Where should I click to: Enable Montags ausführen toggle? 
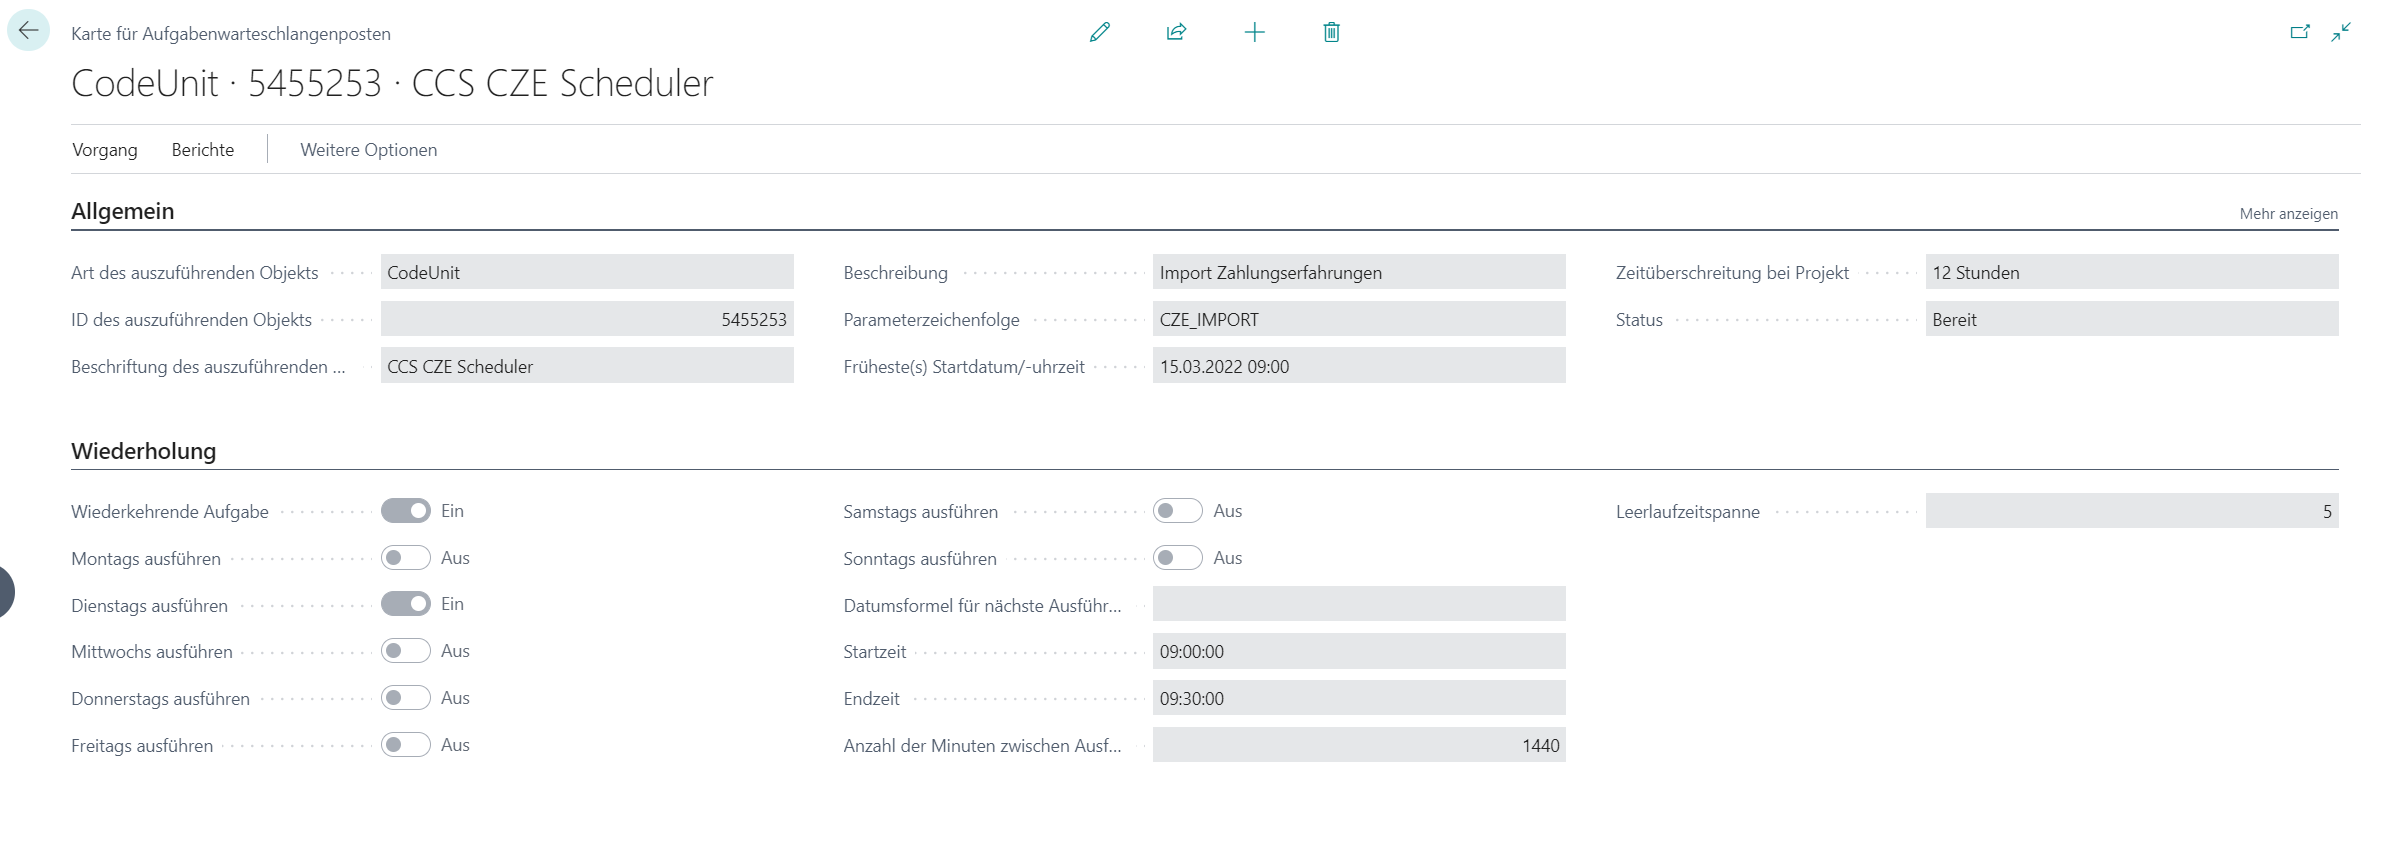(405, 558)
